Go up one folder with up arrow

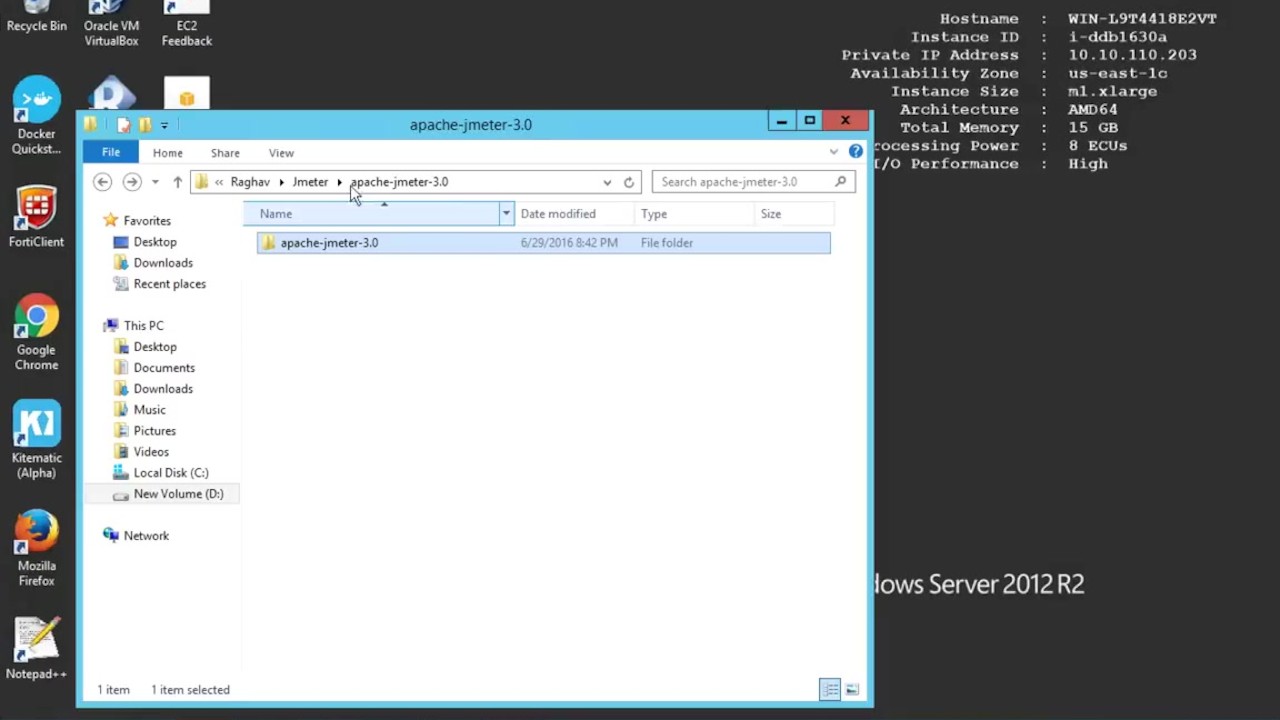point(177,182)
